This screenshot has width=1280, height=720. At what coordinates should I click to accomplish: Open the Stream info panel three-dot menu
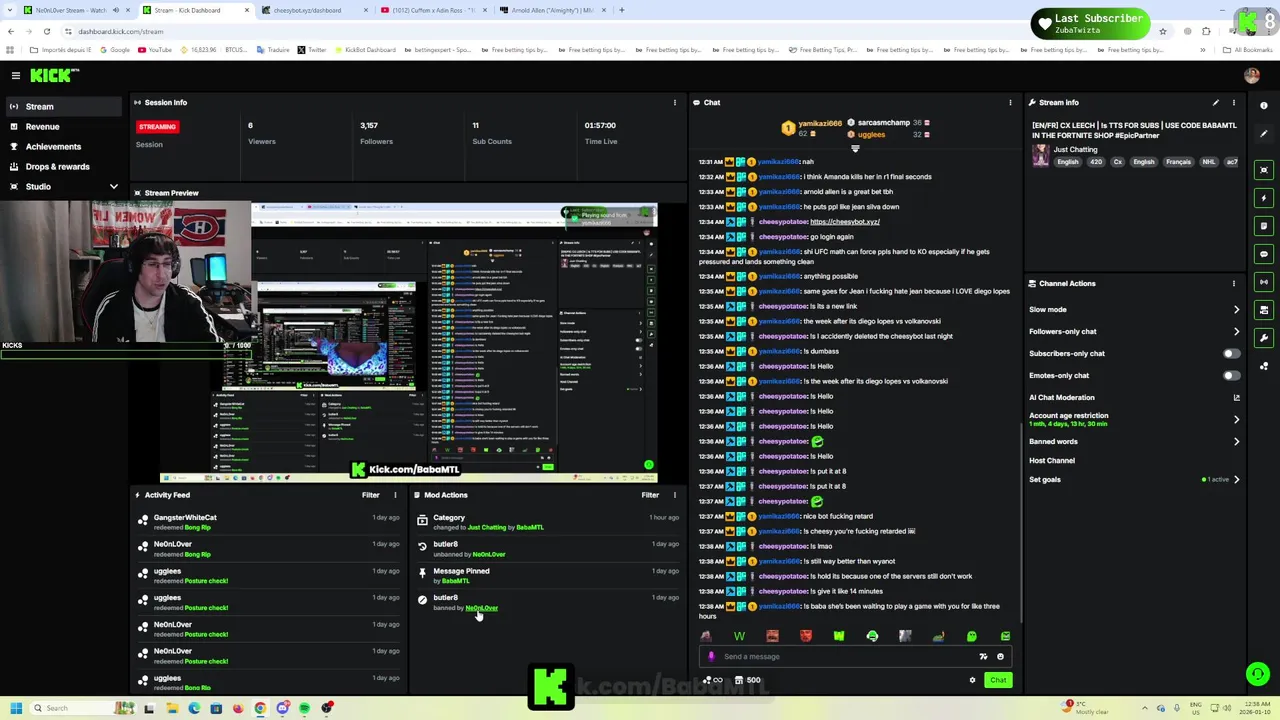(1234, 102)
